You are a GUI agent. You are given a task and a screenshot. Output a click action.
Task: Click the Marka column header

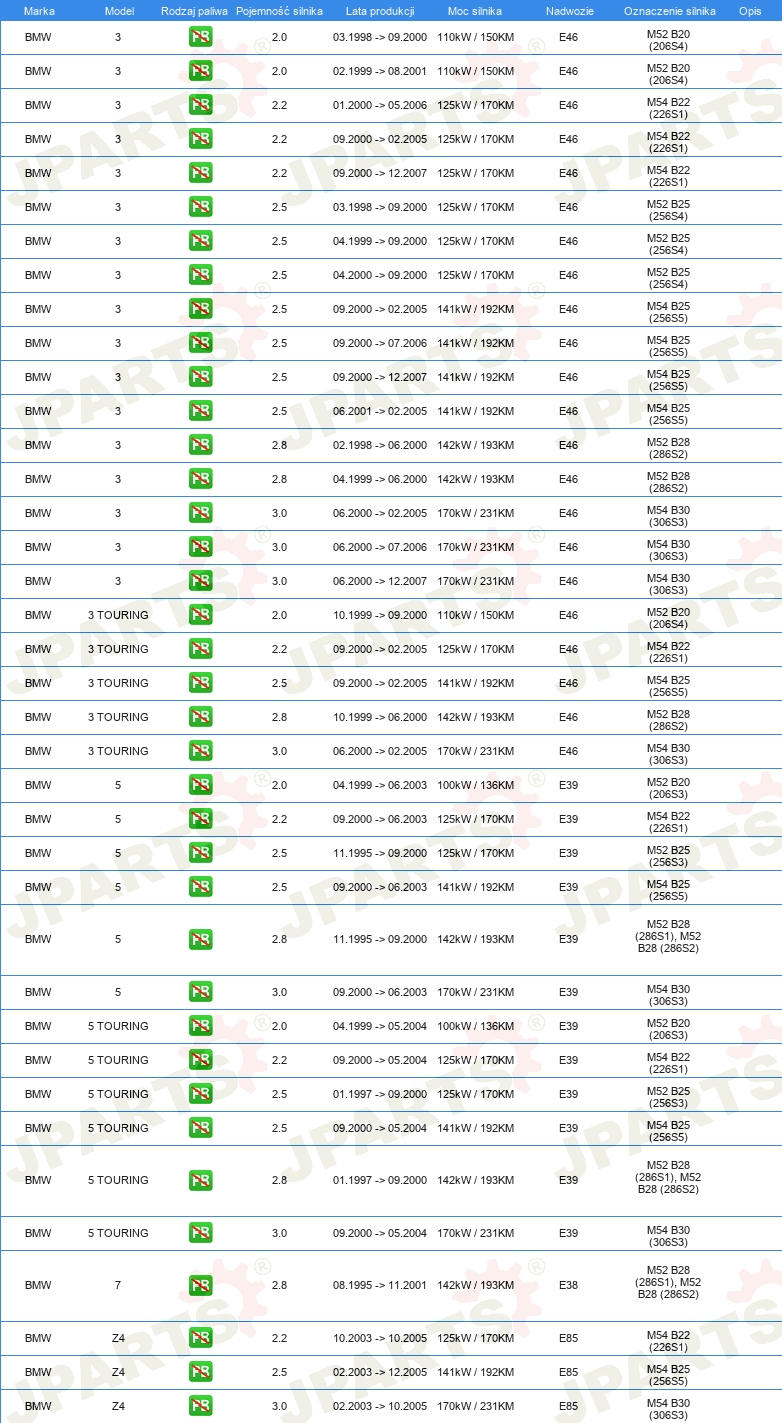pyautogui.click(x=39, y=10)
